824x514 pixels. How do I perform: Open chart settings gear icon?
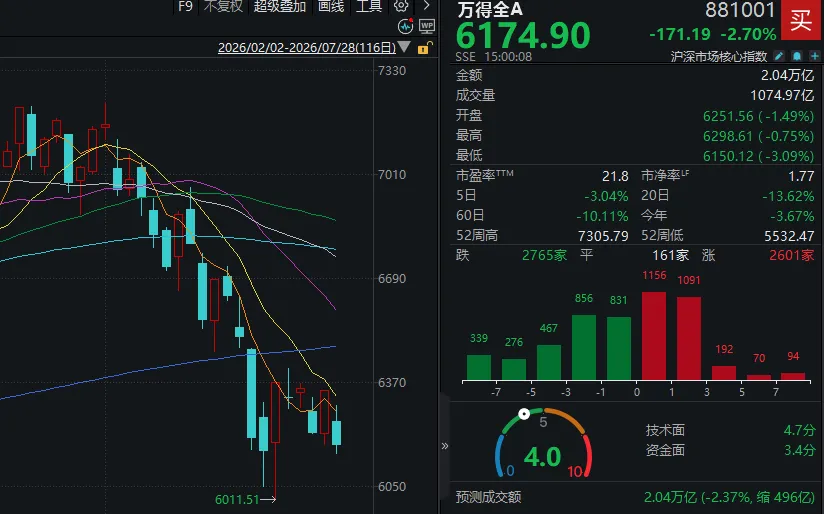pos(401,6)
